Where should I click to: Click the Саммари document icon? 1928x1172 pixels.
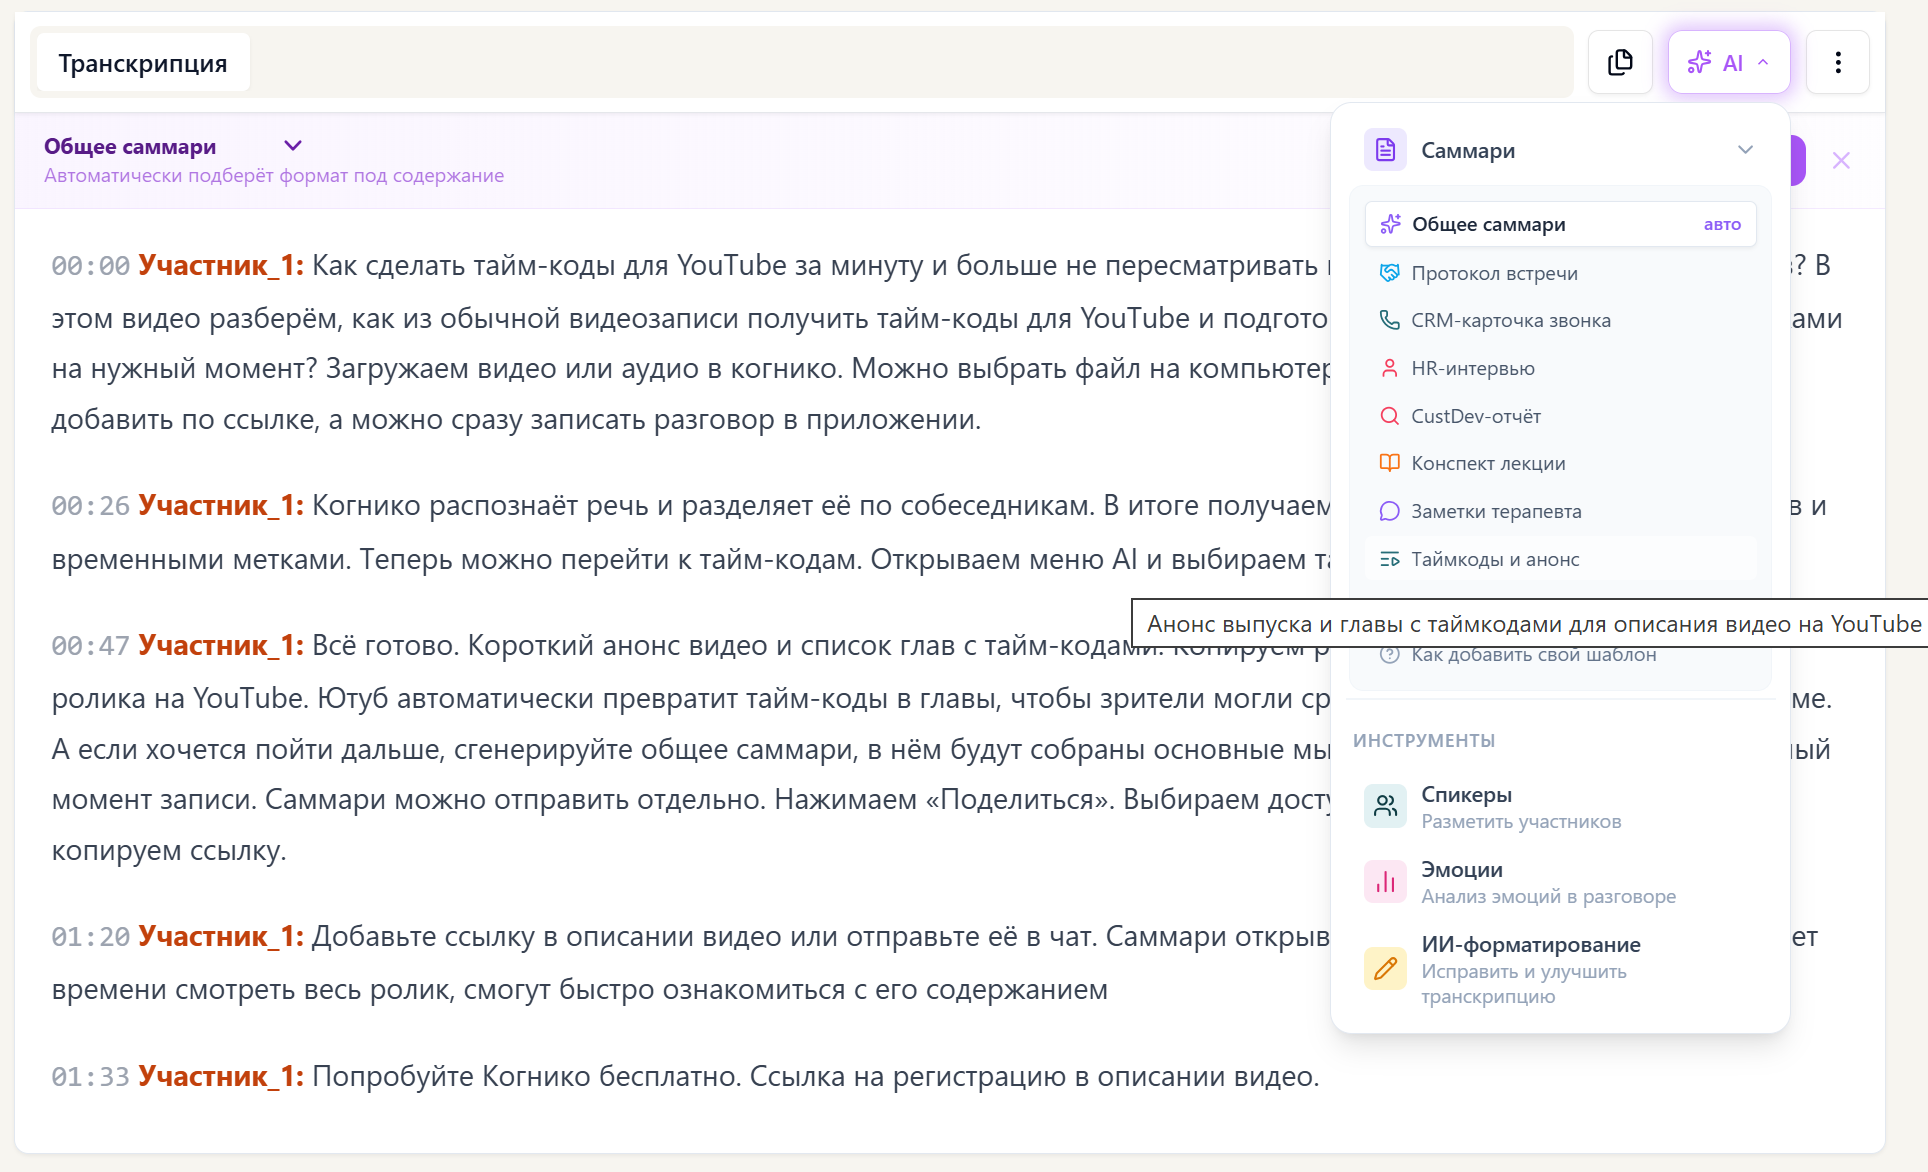tap(1385, 150)
